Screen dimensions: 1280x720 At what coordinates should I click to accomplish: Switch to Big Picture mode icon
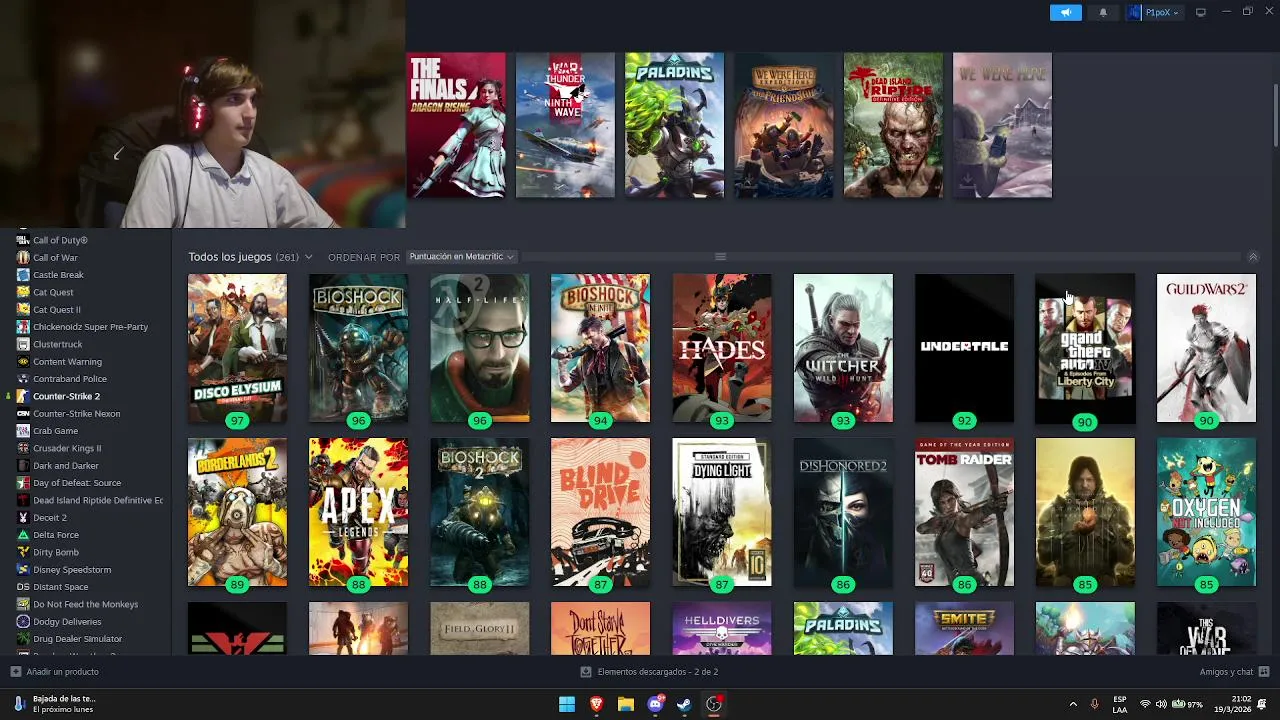coord(1201,12)
